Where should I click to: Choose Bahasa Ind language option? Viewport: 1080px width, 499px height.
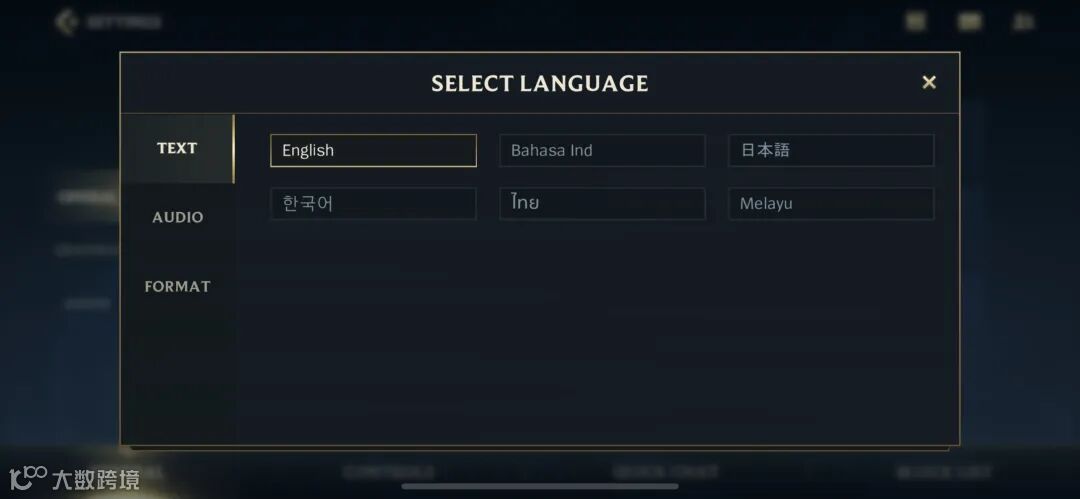pyautogui.click(x=602, y=150)
